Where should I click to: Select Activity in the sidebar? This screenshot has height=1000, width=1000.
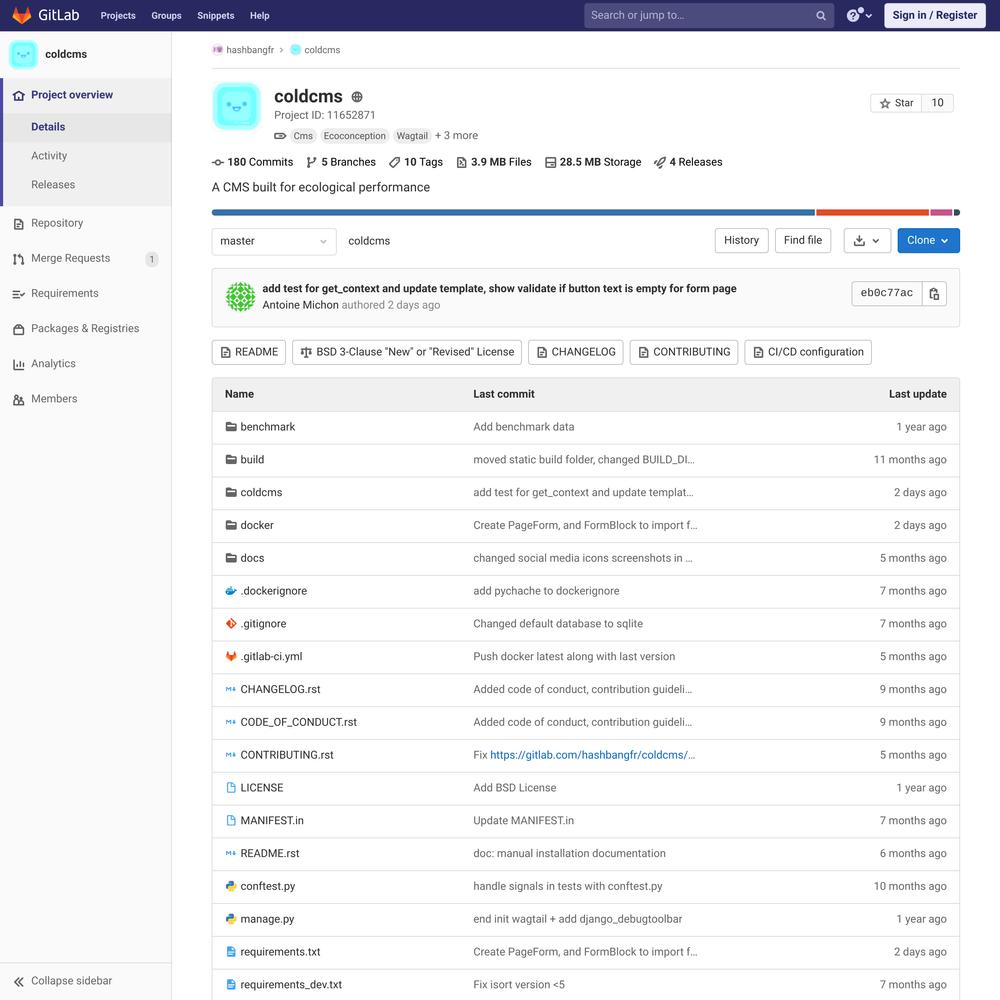(x=87, y=156)
